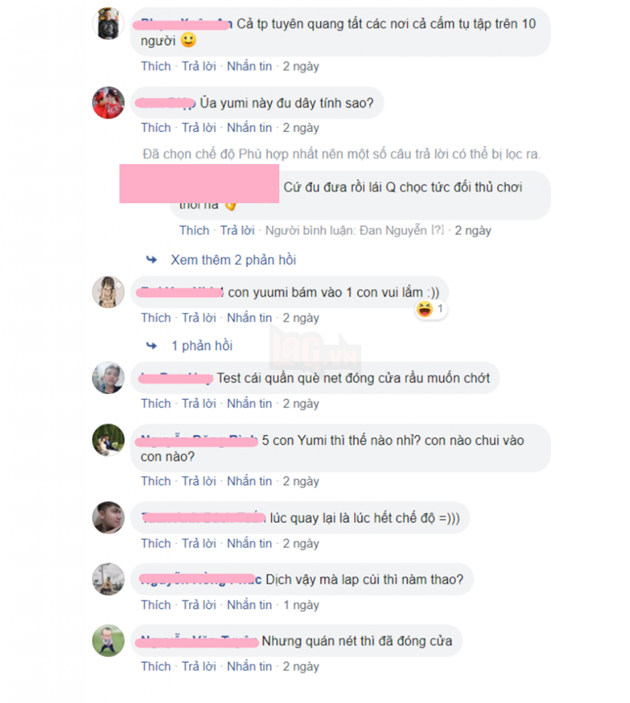
Task: Like the '5 con Yumi thì thế nào' comment
Action: pos(156,481)
